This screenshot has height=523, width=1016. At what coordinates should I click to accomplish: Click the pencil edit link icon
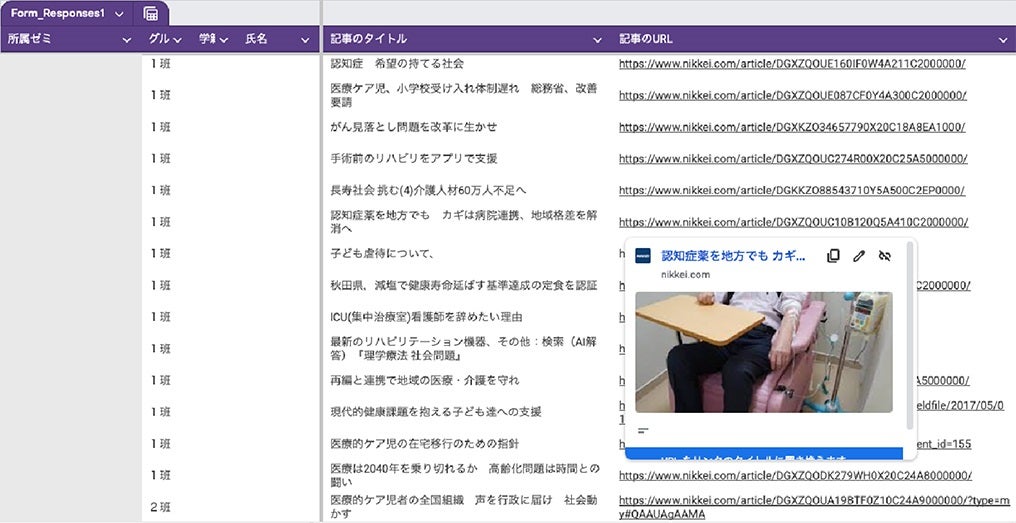click(x=859, y=256)
